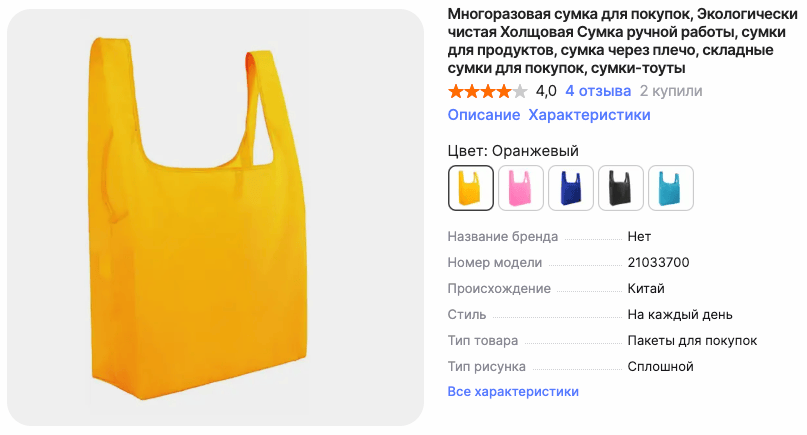Open the 4 отзыва reviews link
This screenshot has height=435, width=807.
tap(598, 91)
